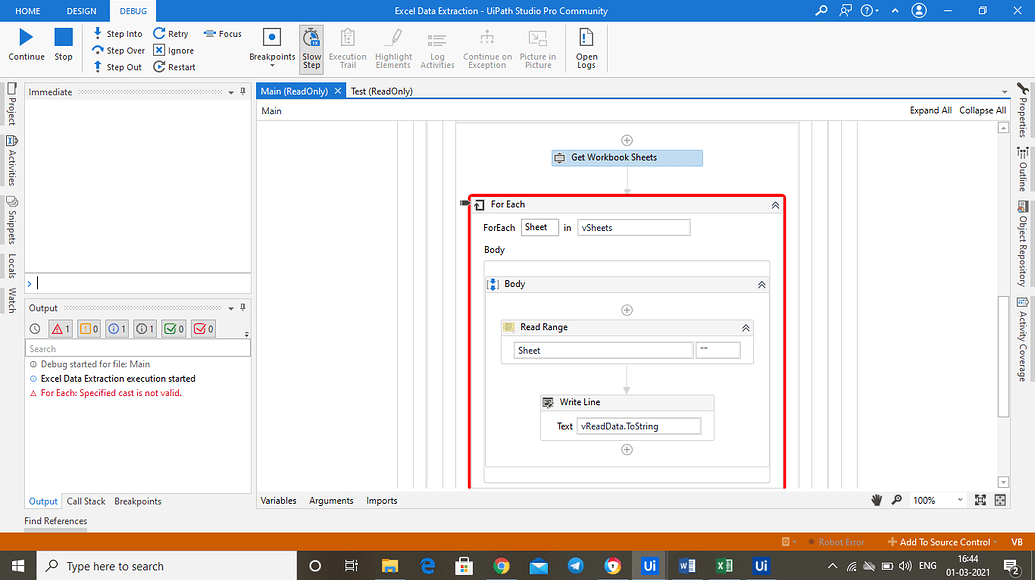
Task: Click Add To Source Control
Action: point(940,541)
